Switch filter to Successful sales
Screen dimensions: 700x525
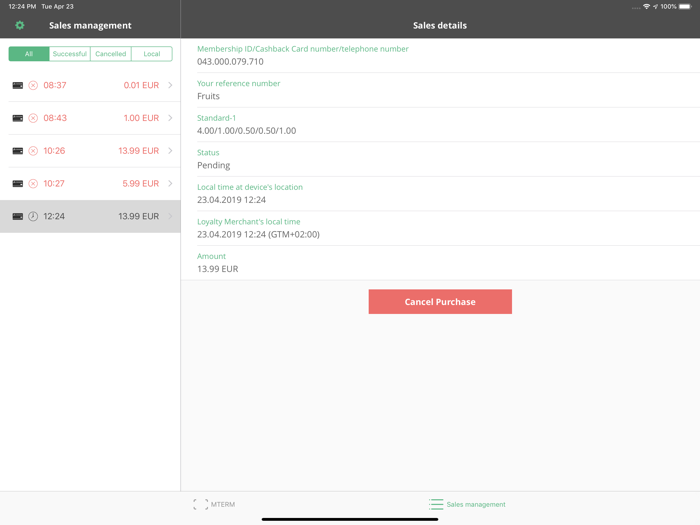70,54
